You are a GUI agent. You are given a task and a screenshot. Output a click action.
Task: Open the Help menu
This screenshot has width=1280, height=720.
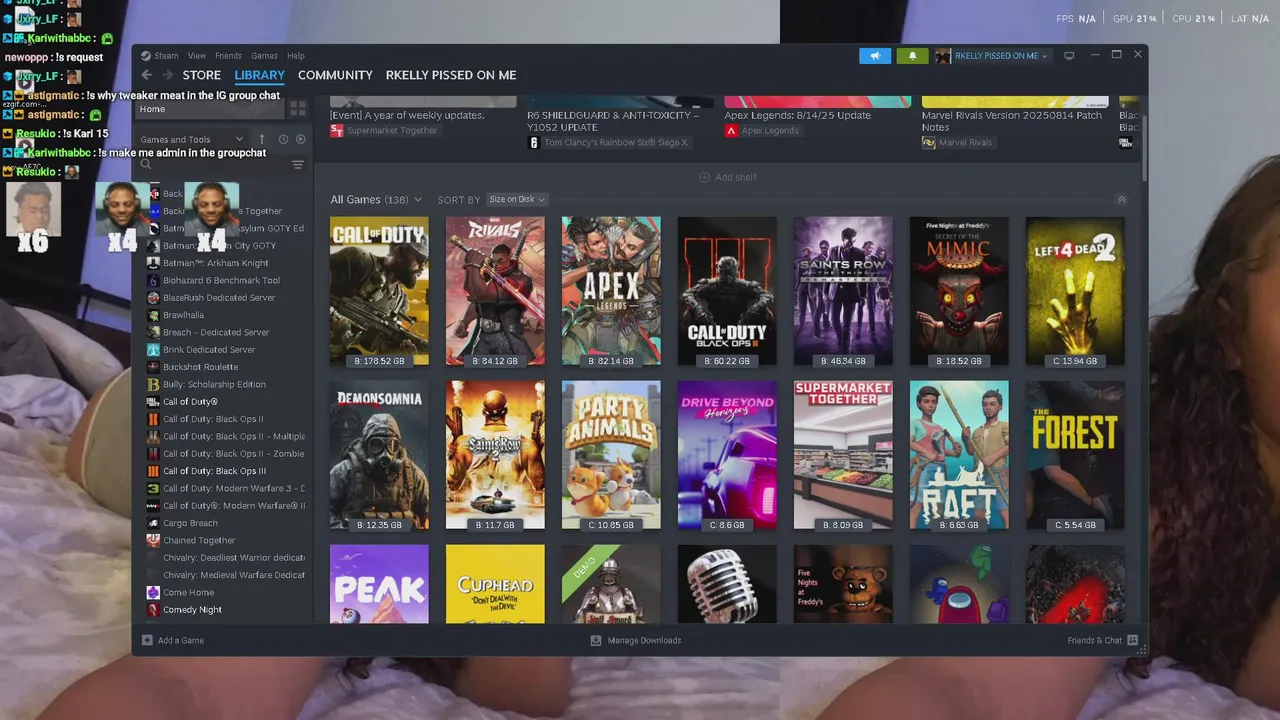pos(296,56)
